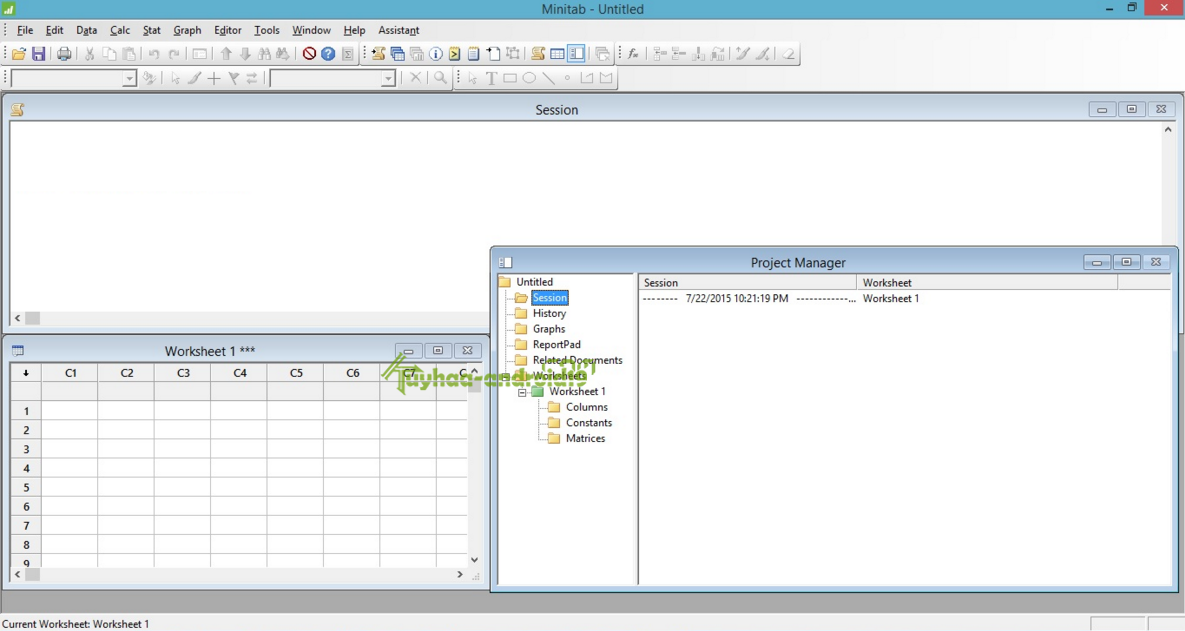Screen dimensions: 1185x631
Task: Open the File menu
Action: 25,30
